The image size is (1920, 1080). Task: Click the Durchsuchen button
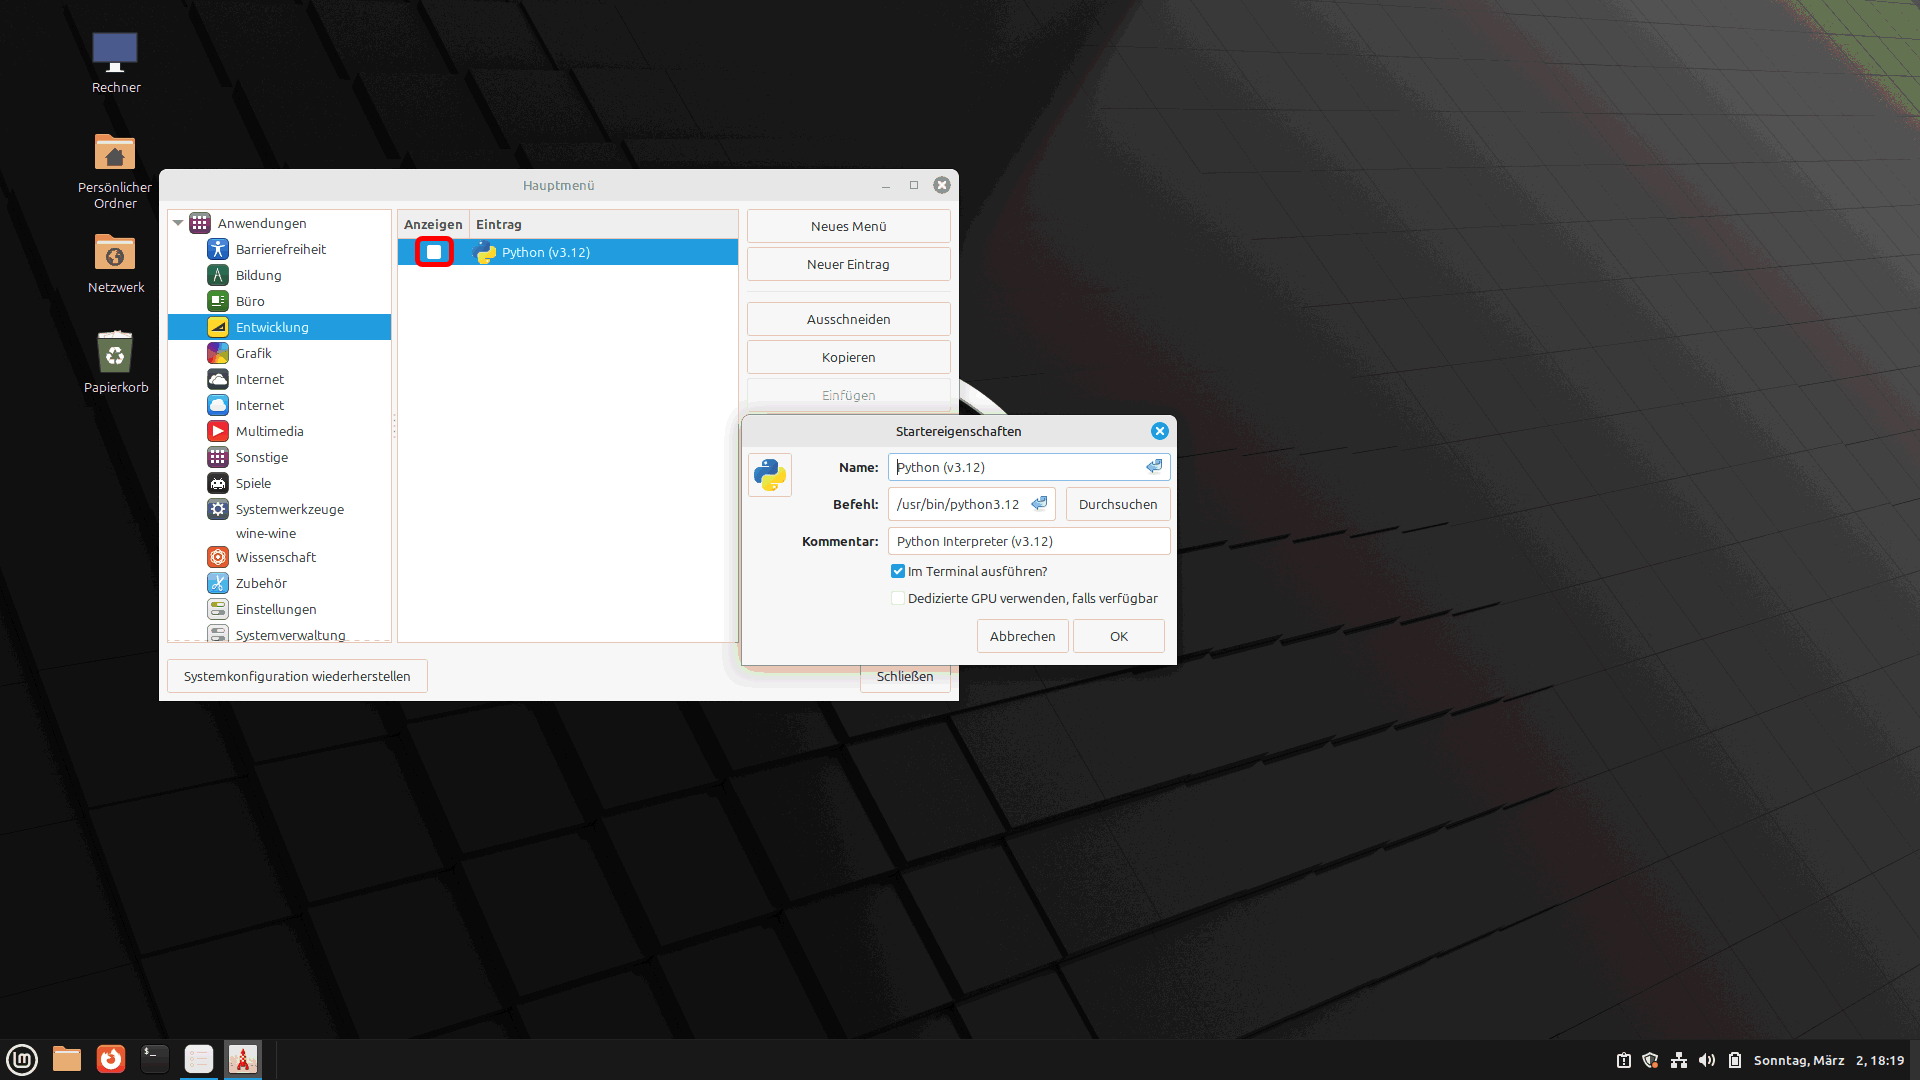tap(1117, 504)
